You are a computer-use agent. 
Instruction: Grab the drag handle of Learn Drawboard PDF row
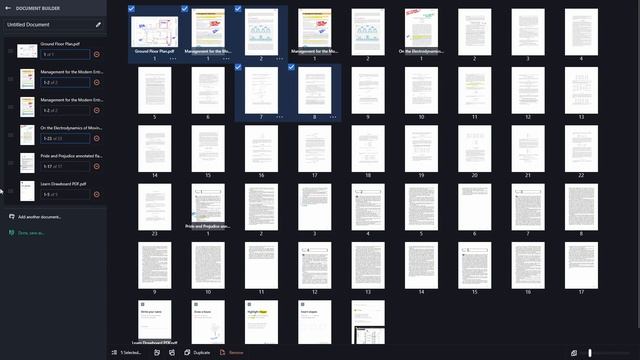(x=11, y=191)
